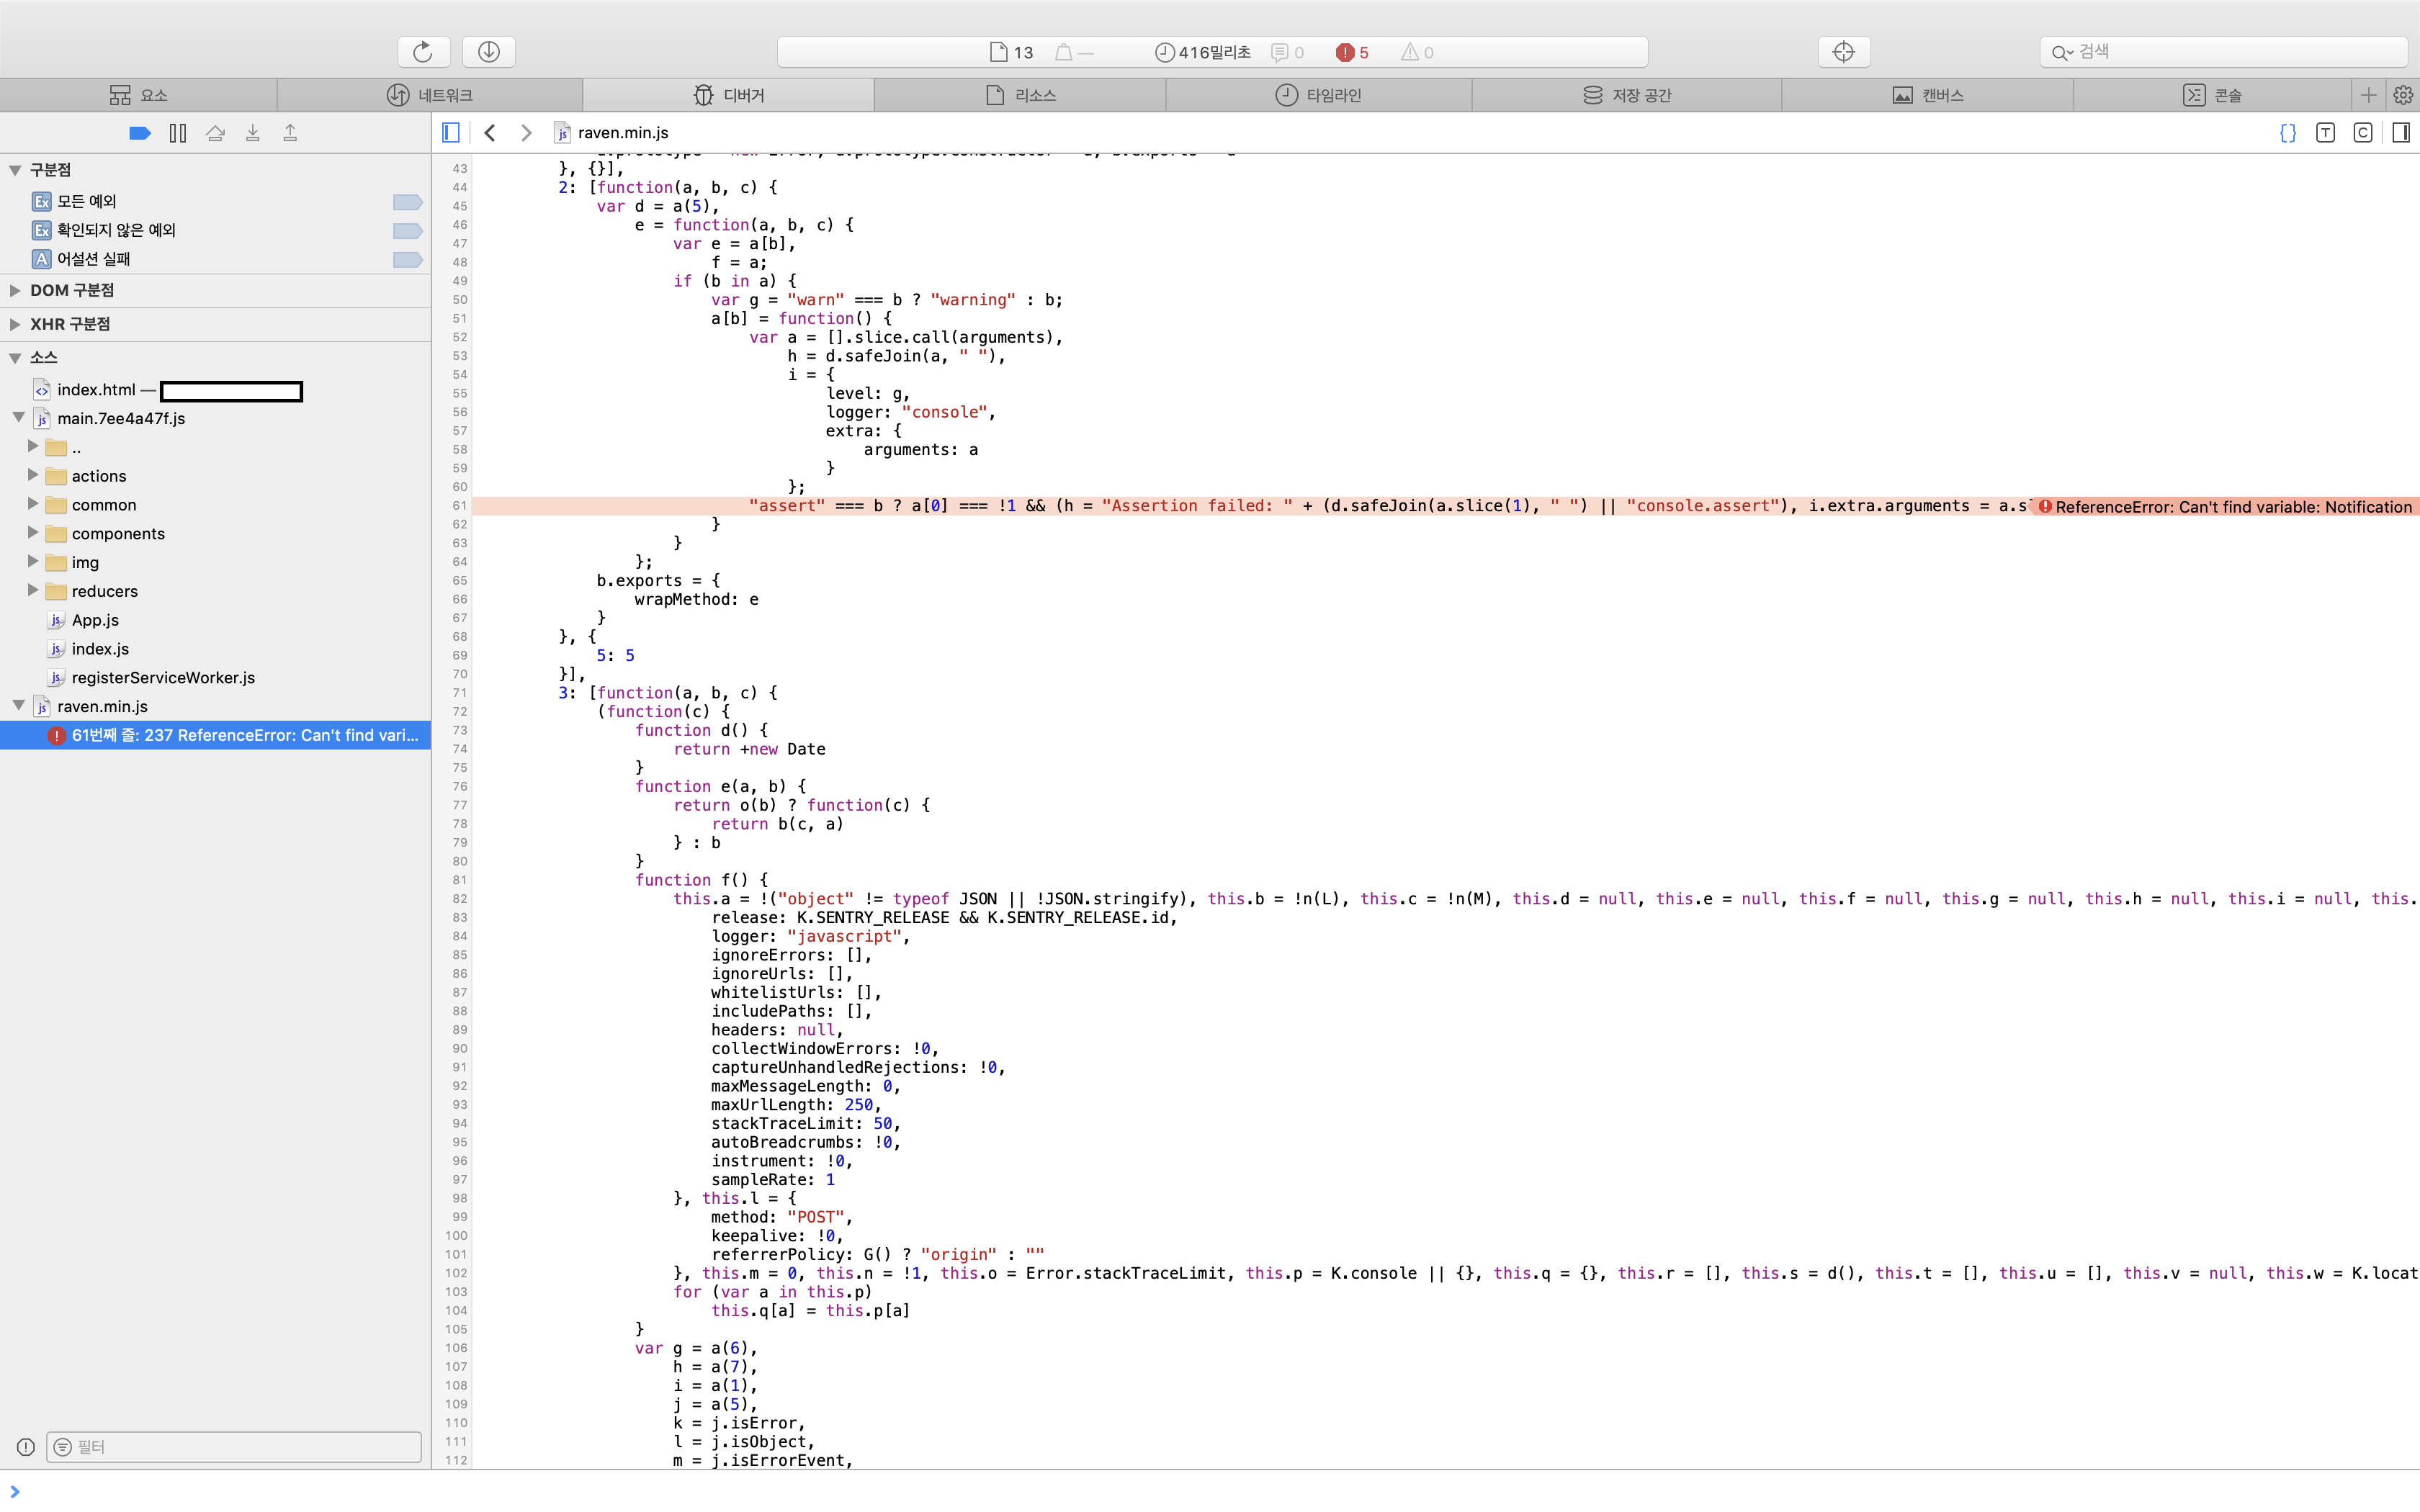The image size is (2420, 1512).
Task: Enable the type profiler T icon
Action: pos(2325,132)
